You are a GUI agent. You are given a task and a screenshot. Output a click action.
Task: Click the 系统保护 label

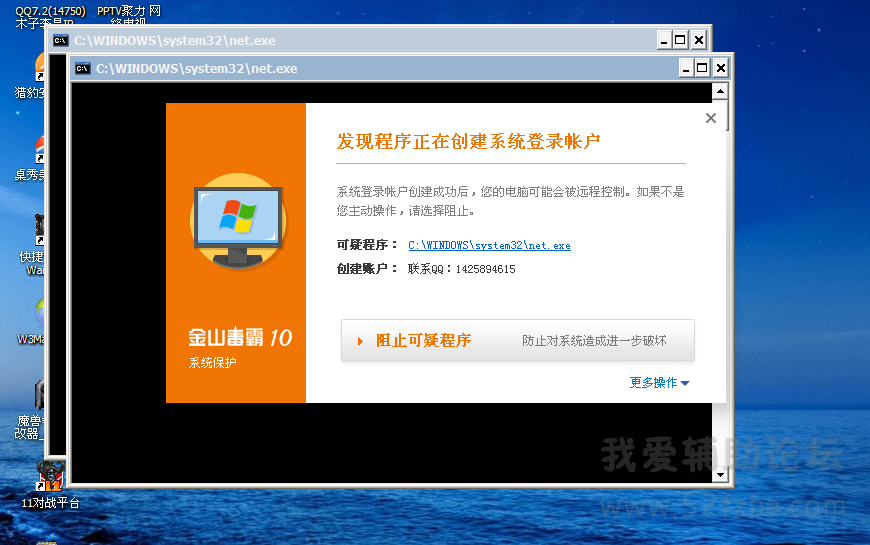coord(213,363)
